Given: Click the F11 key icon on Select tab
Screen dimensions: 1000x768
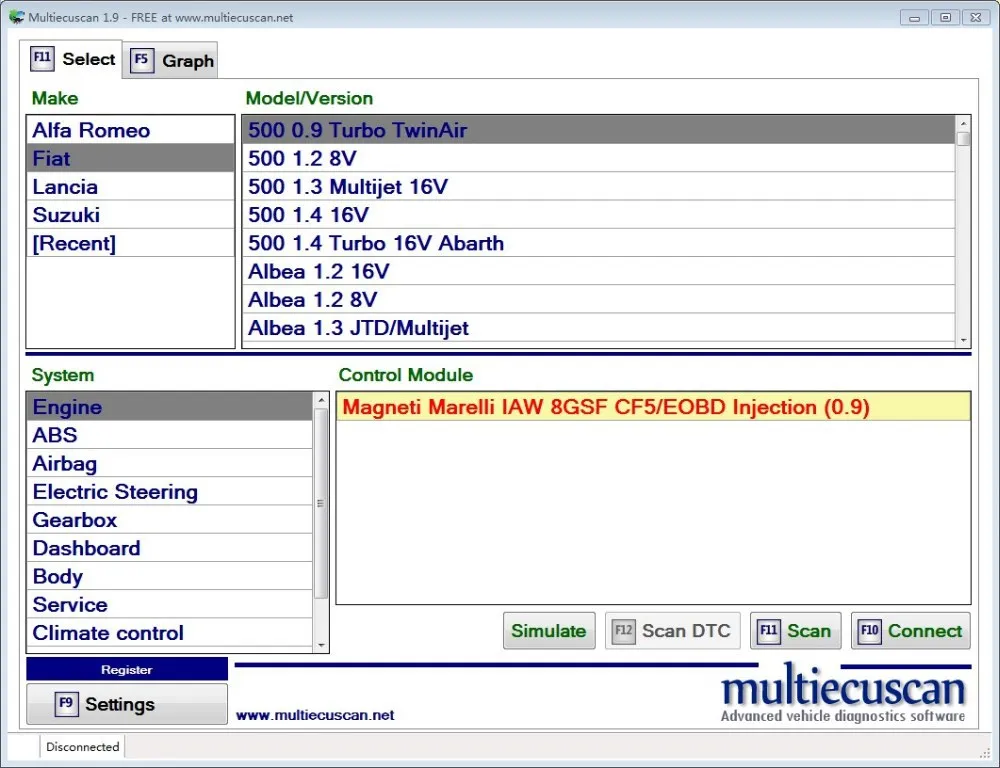Looking at the screenshot, I should point(42,58).
